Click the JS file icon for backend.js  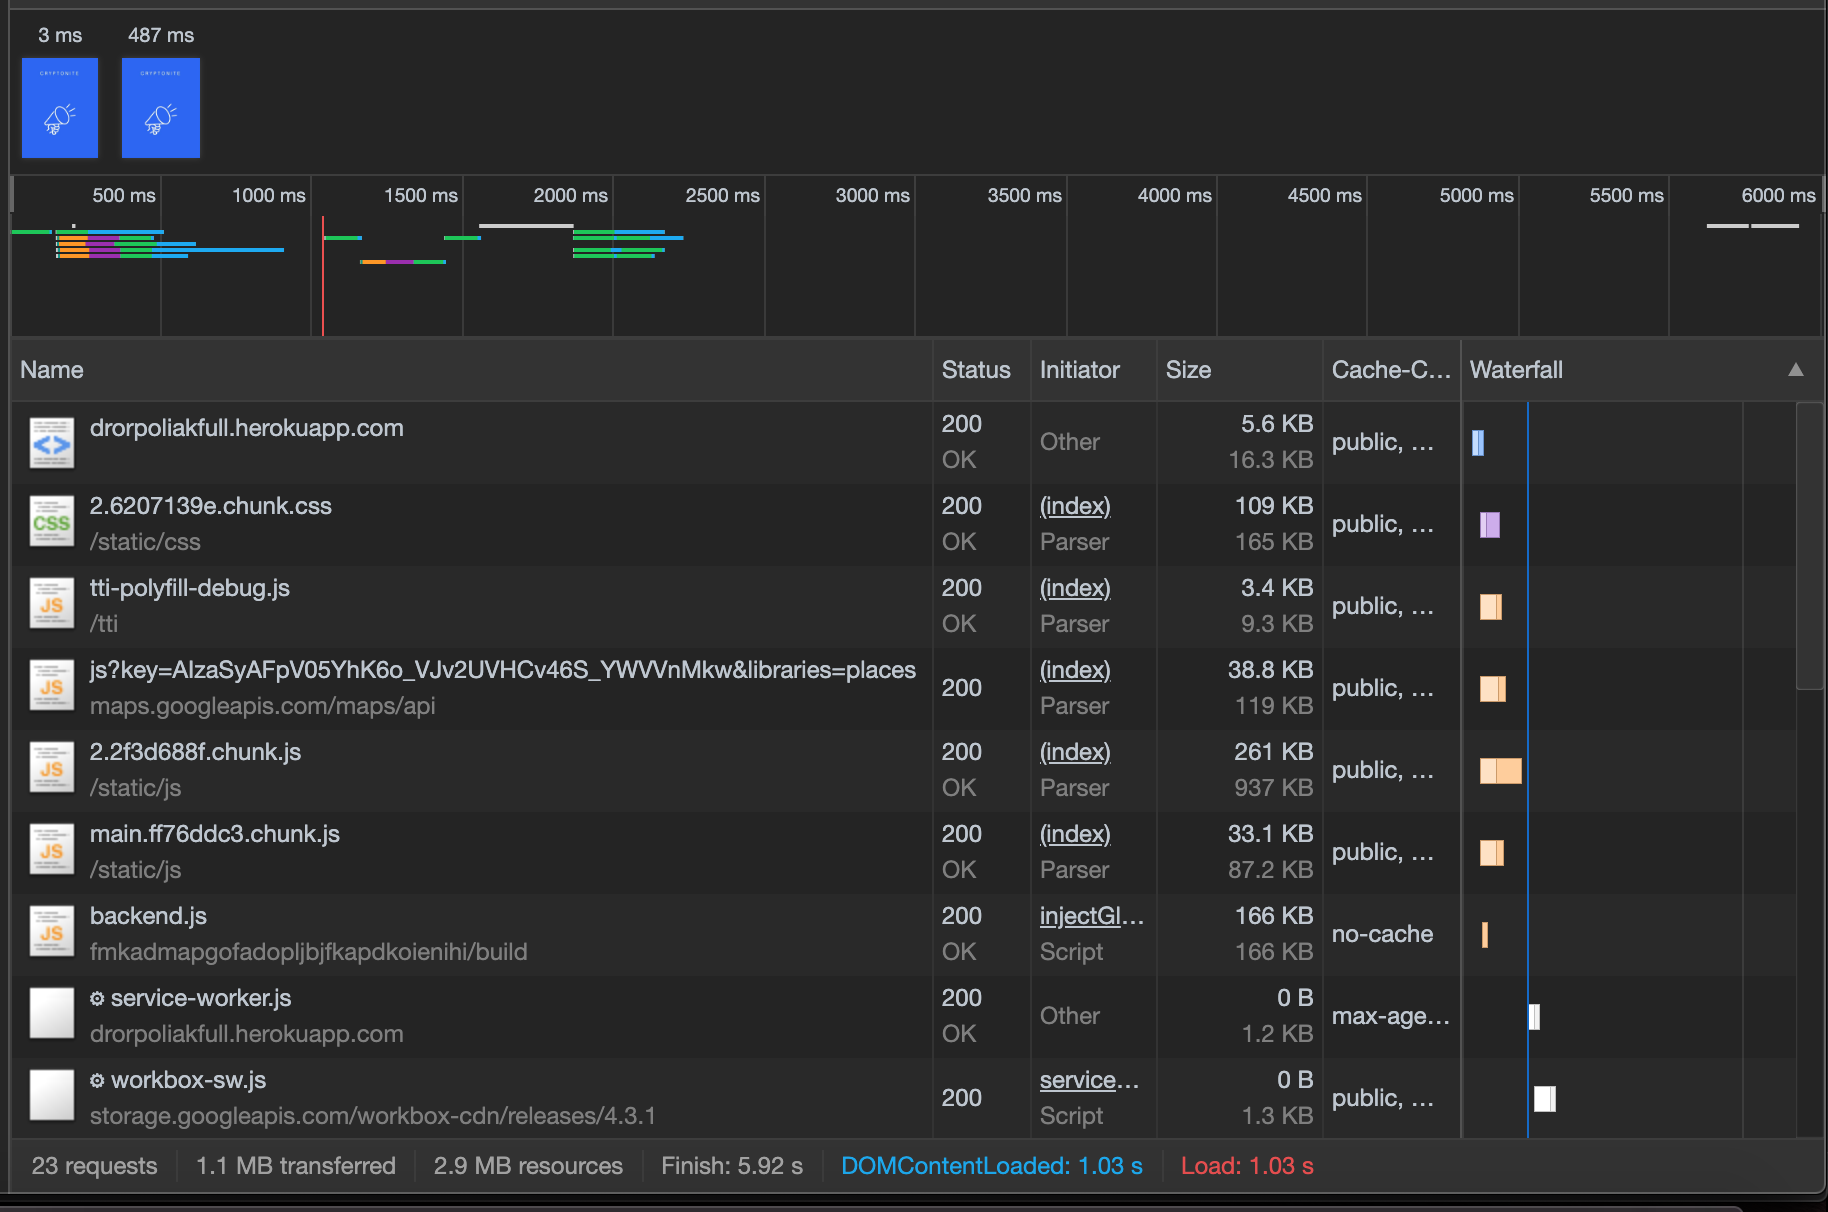52,933
